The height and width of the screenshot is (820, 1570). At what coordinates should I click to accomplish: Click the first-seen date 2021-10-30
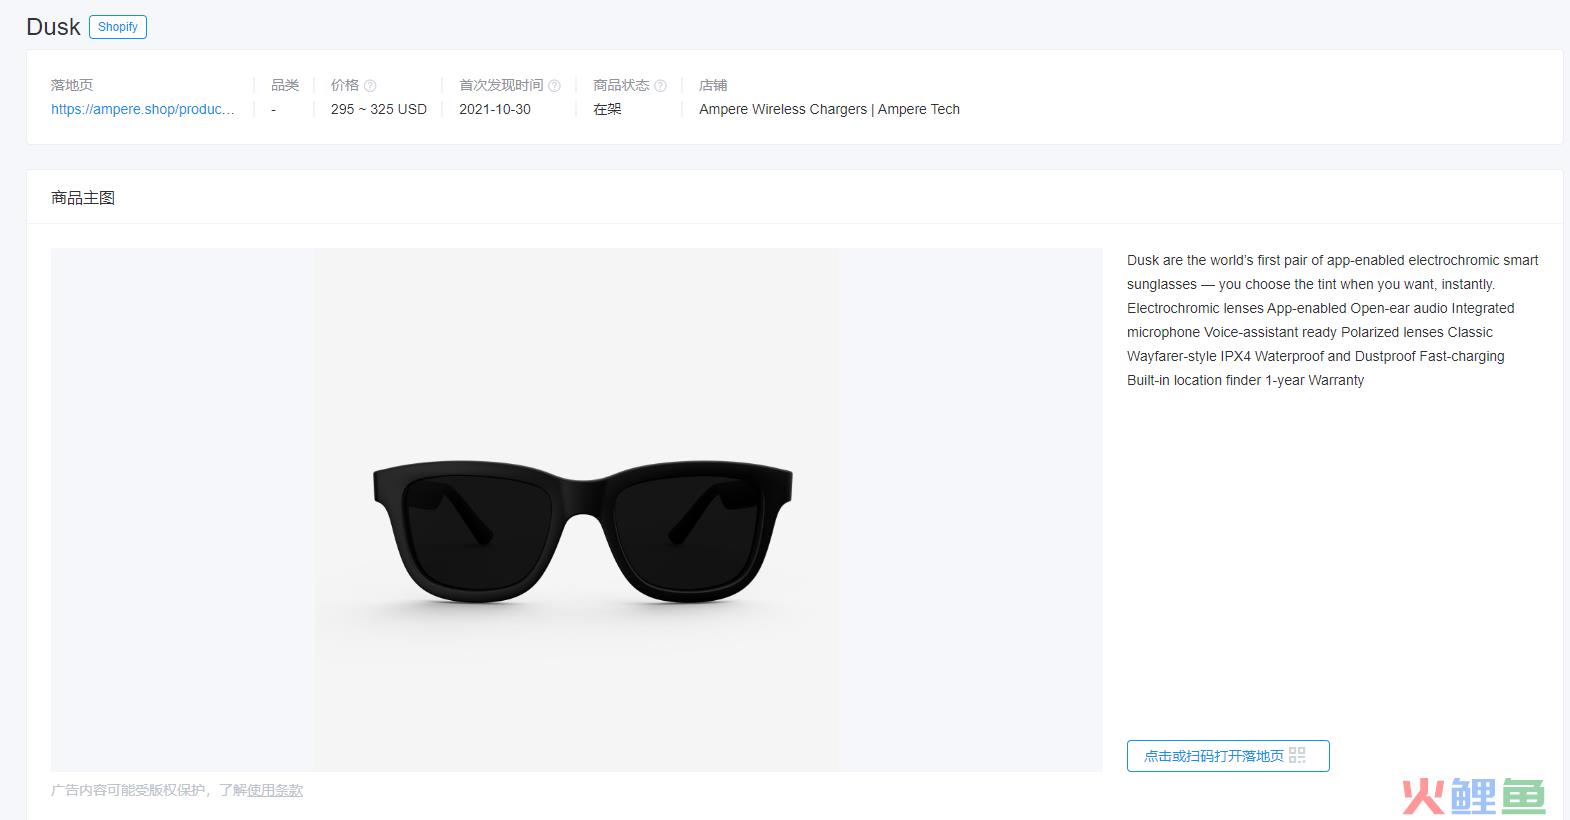pyautogui.click(x=495, y=109)
